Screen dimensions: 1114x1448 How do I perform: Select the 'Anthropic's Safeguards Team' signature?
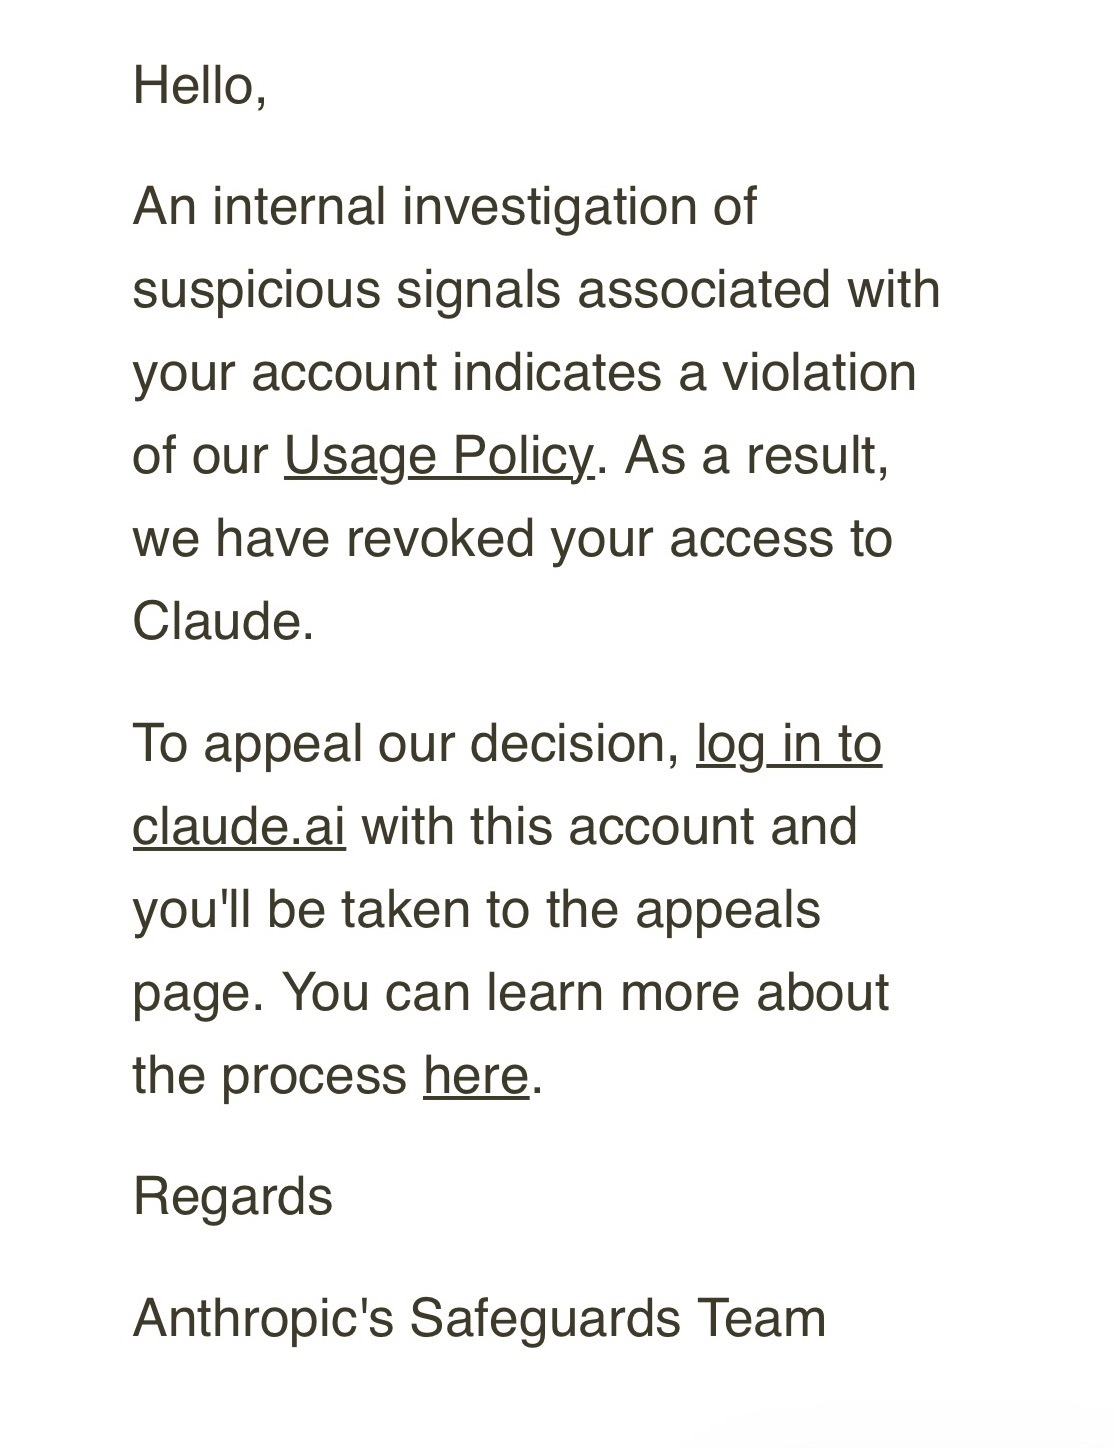(x=479, y=1317)
